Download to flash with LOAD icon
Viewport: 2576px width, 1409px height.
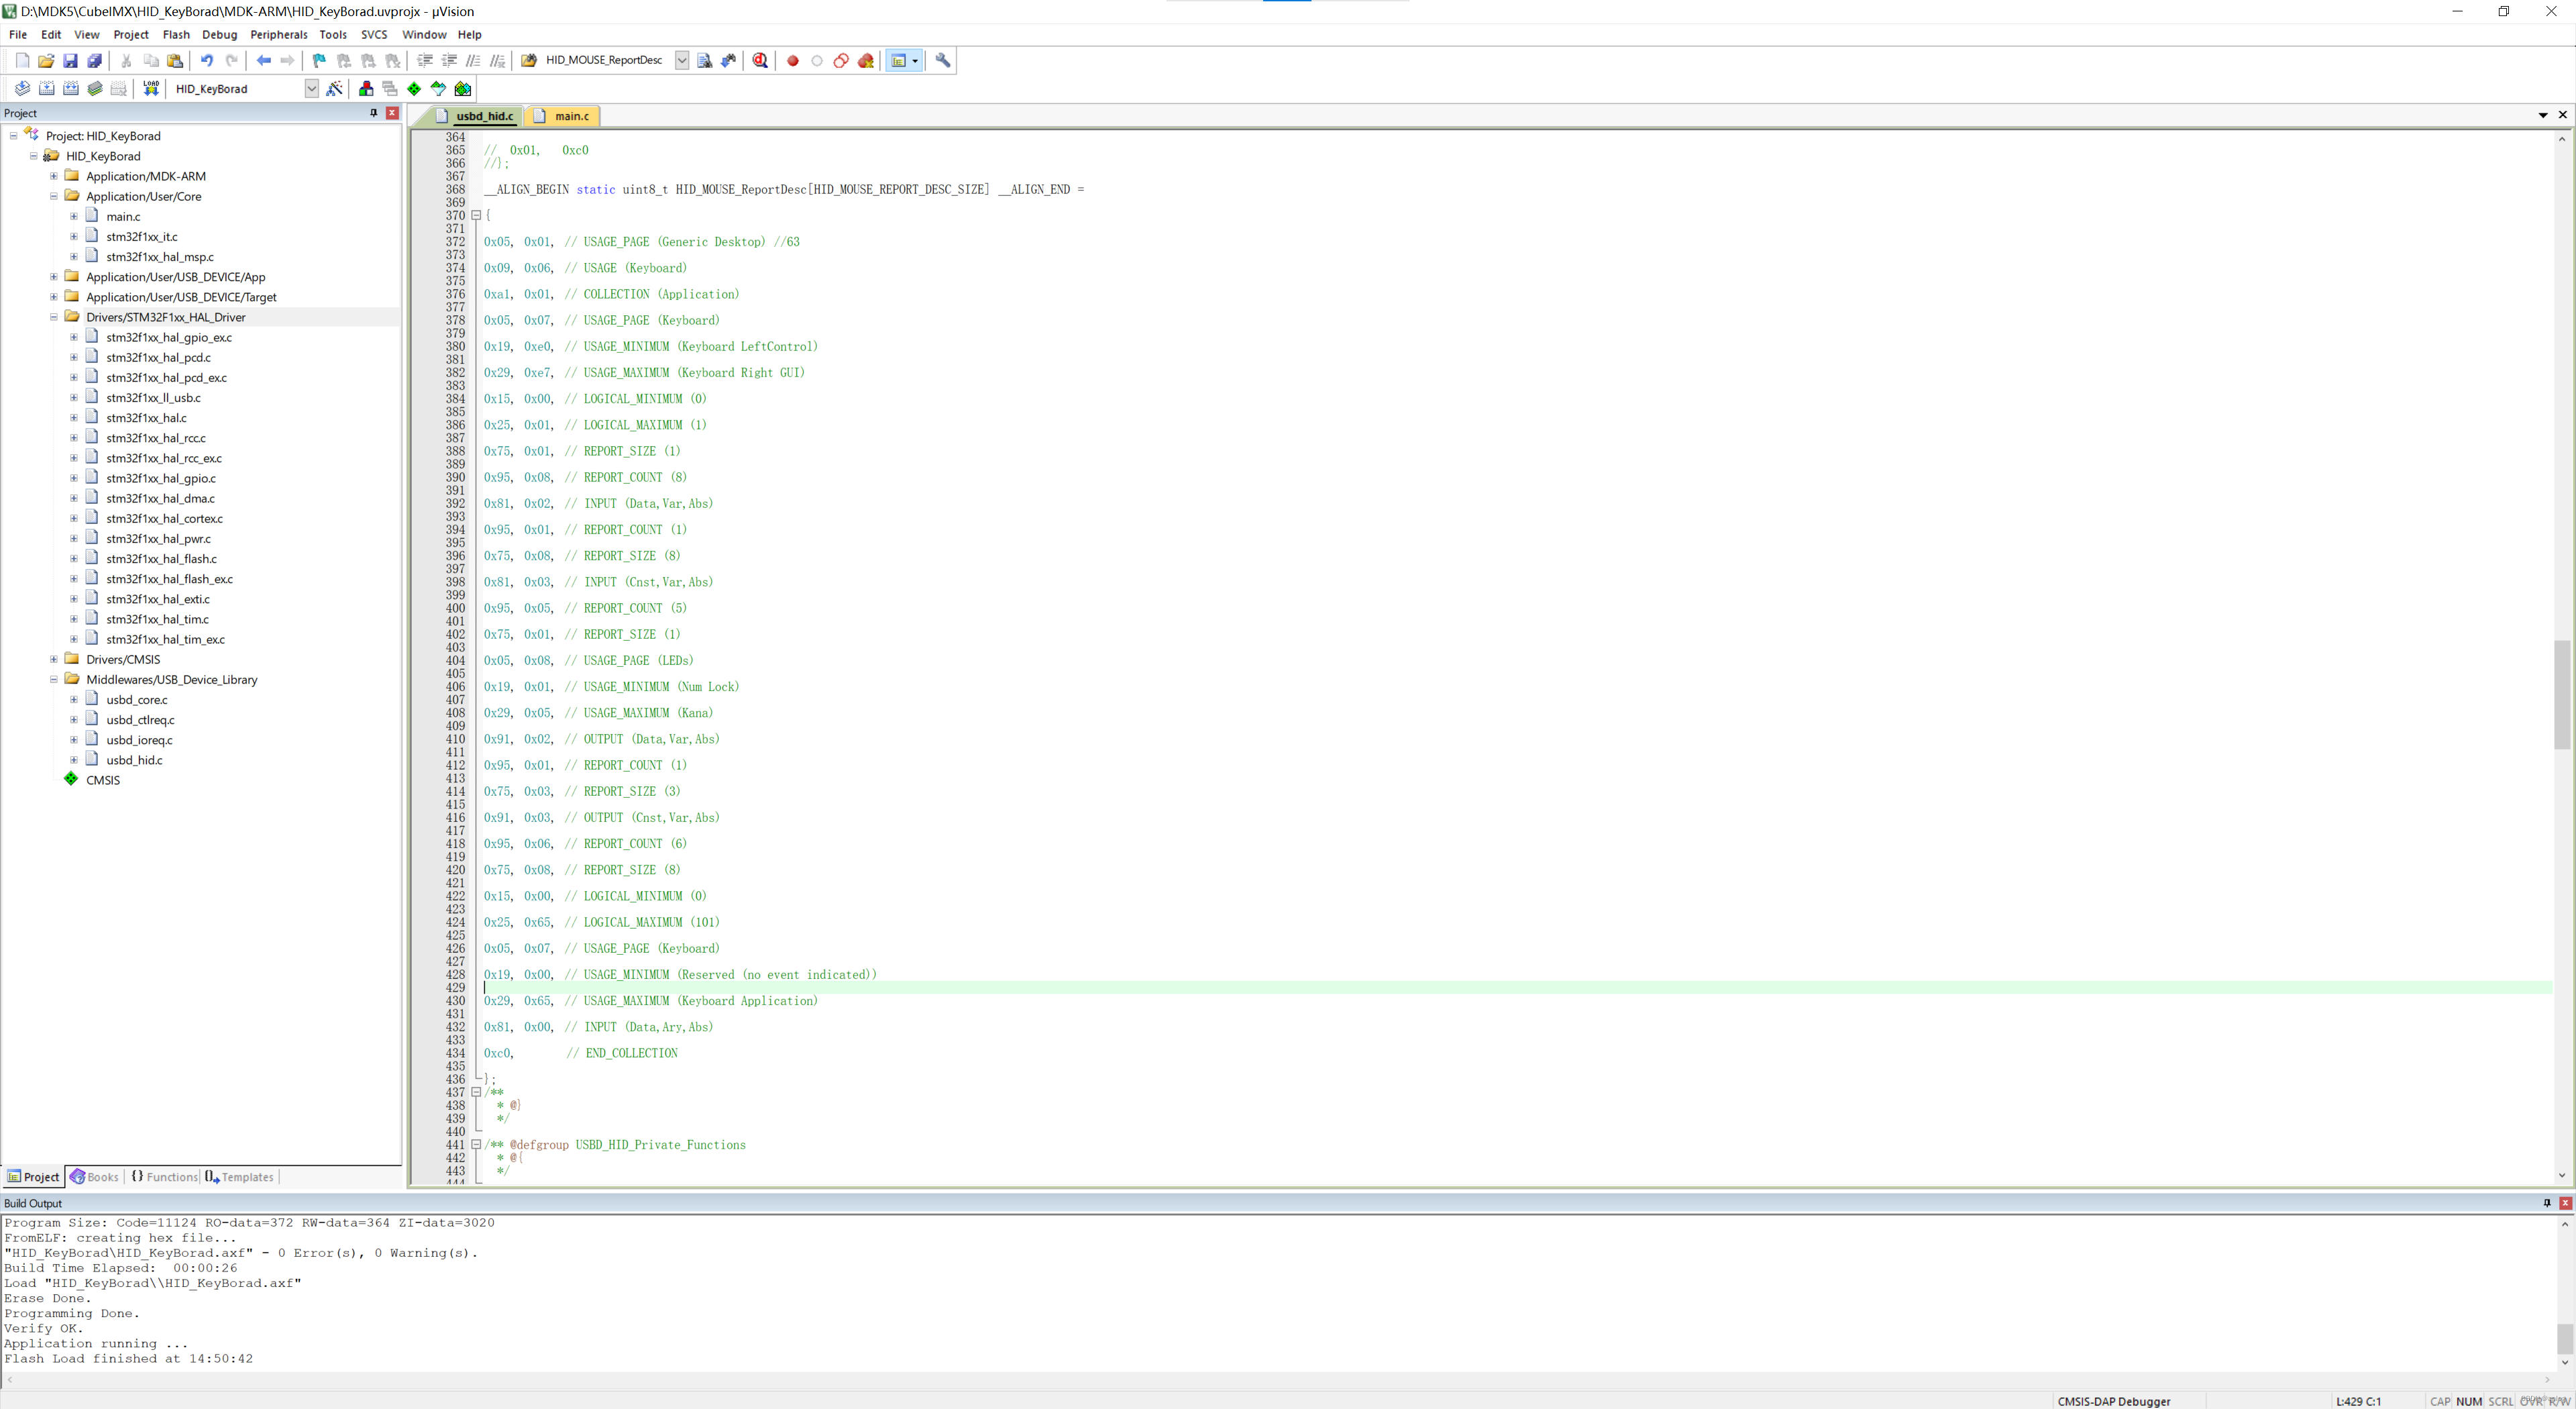tap(151, 89)
